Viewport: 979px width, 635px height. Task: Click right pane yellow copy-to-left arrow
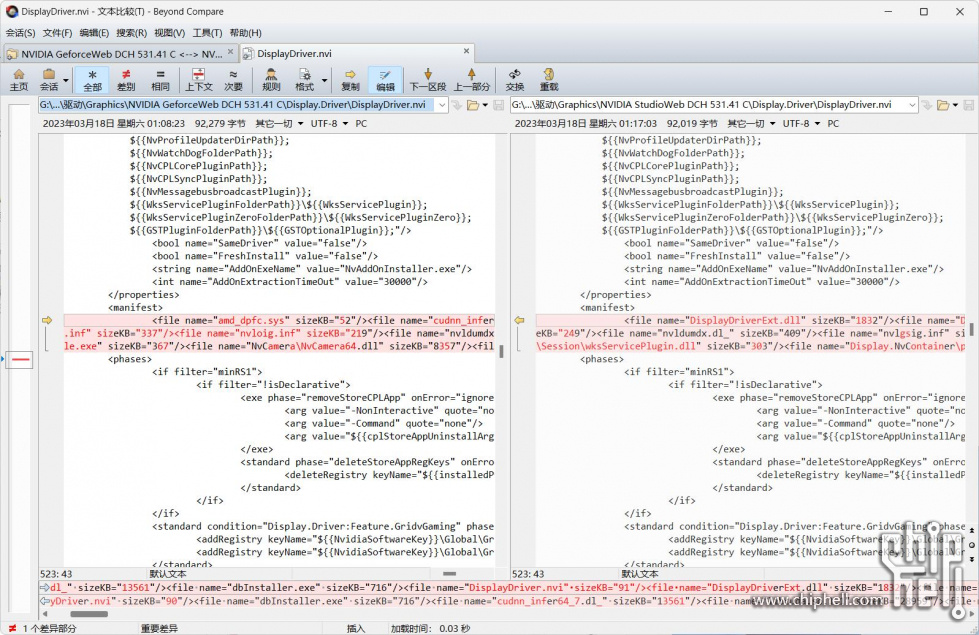click(519, 320)
